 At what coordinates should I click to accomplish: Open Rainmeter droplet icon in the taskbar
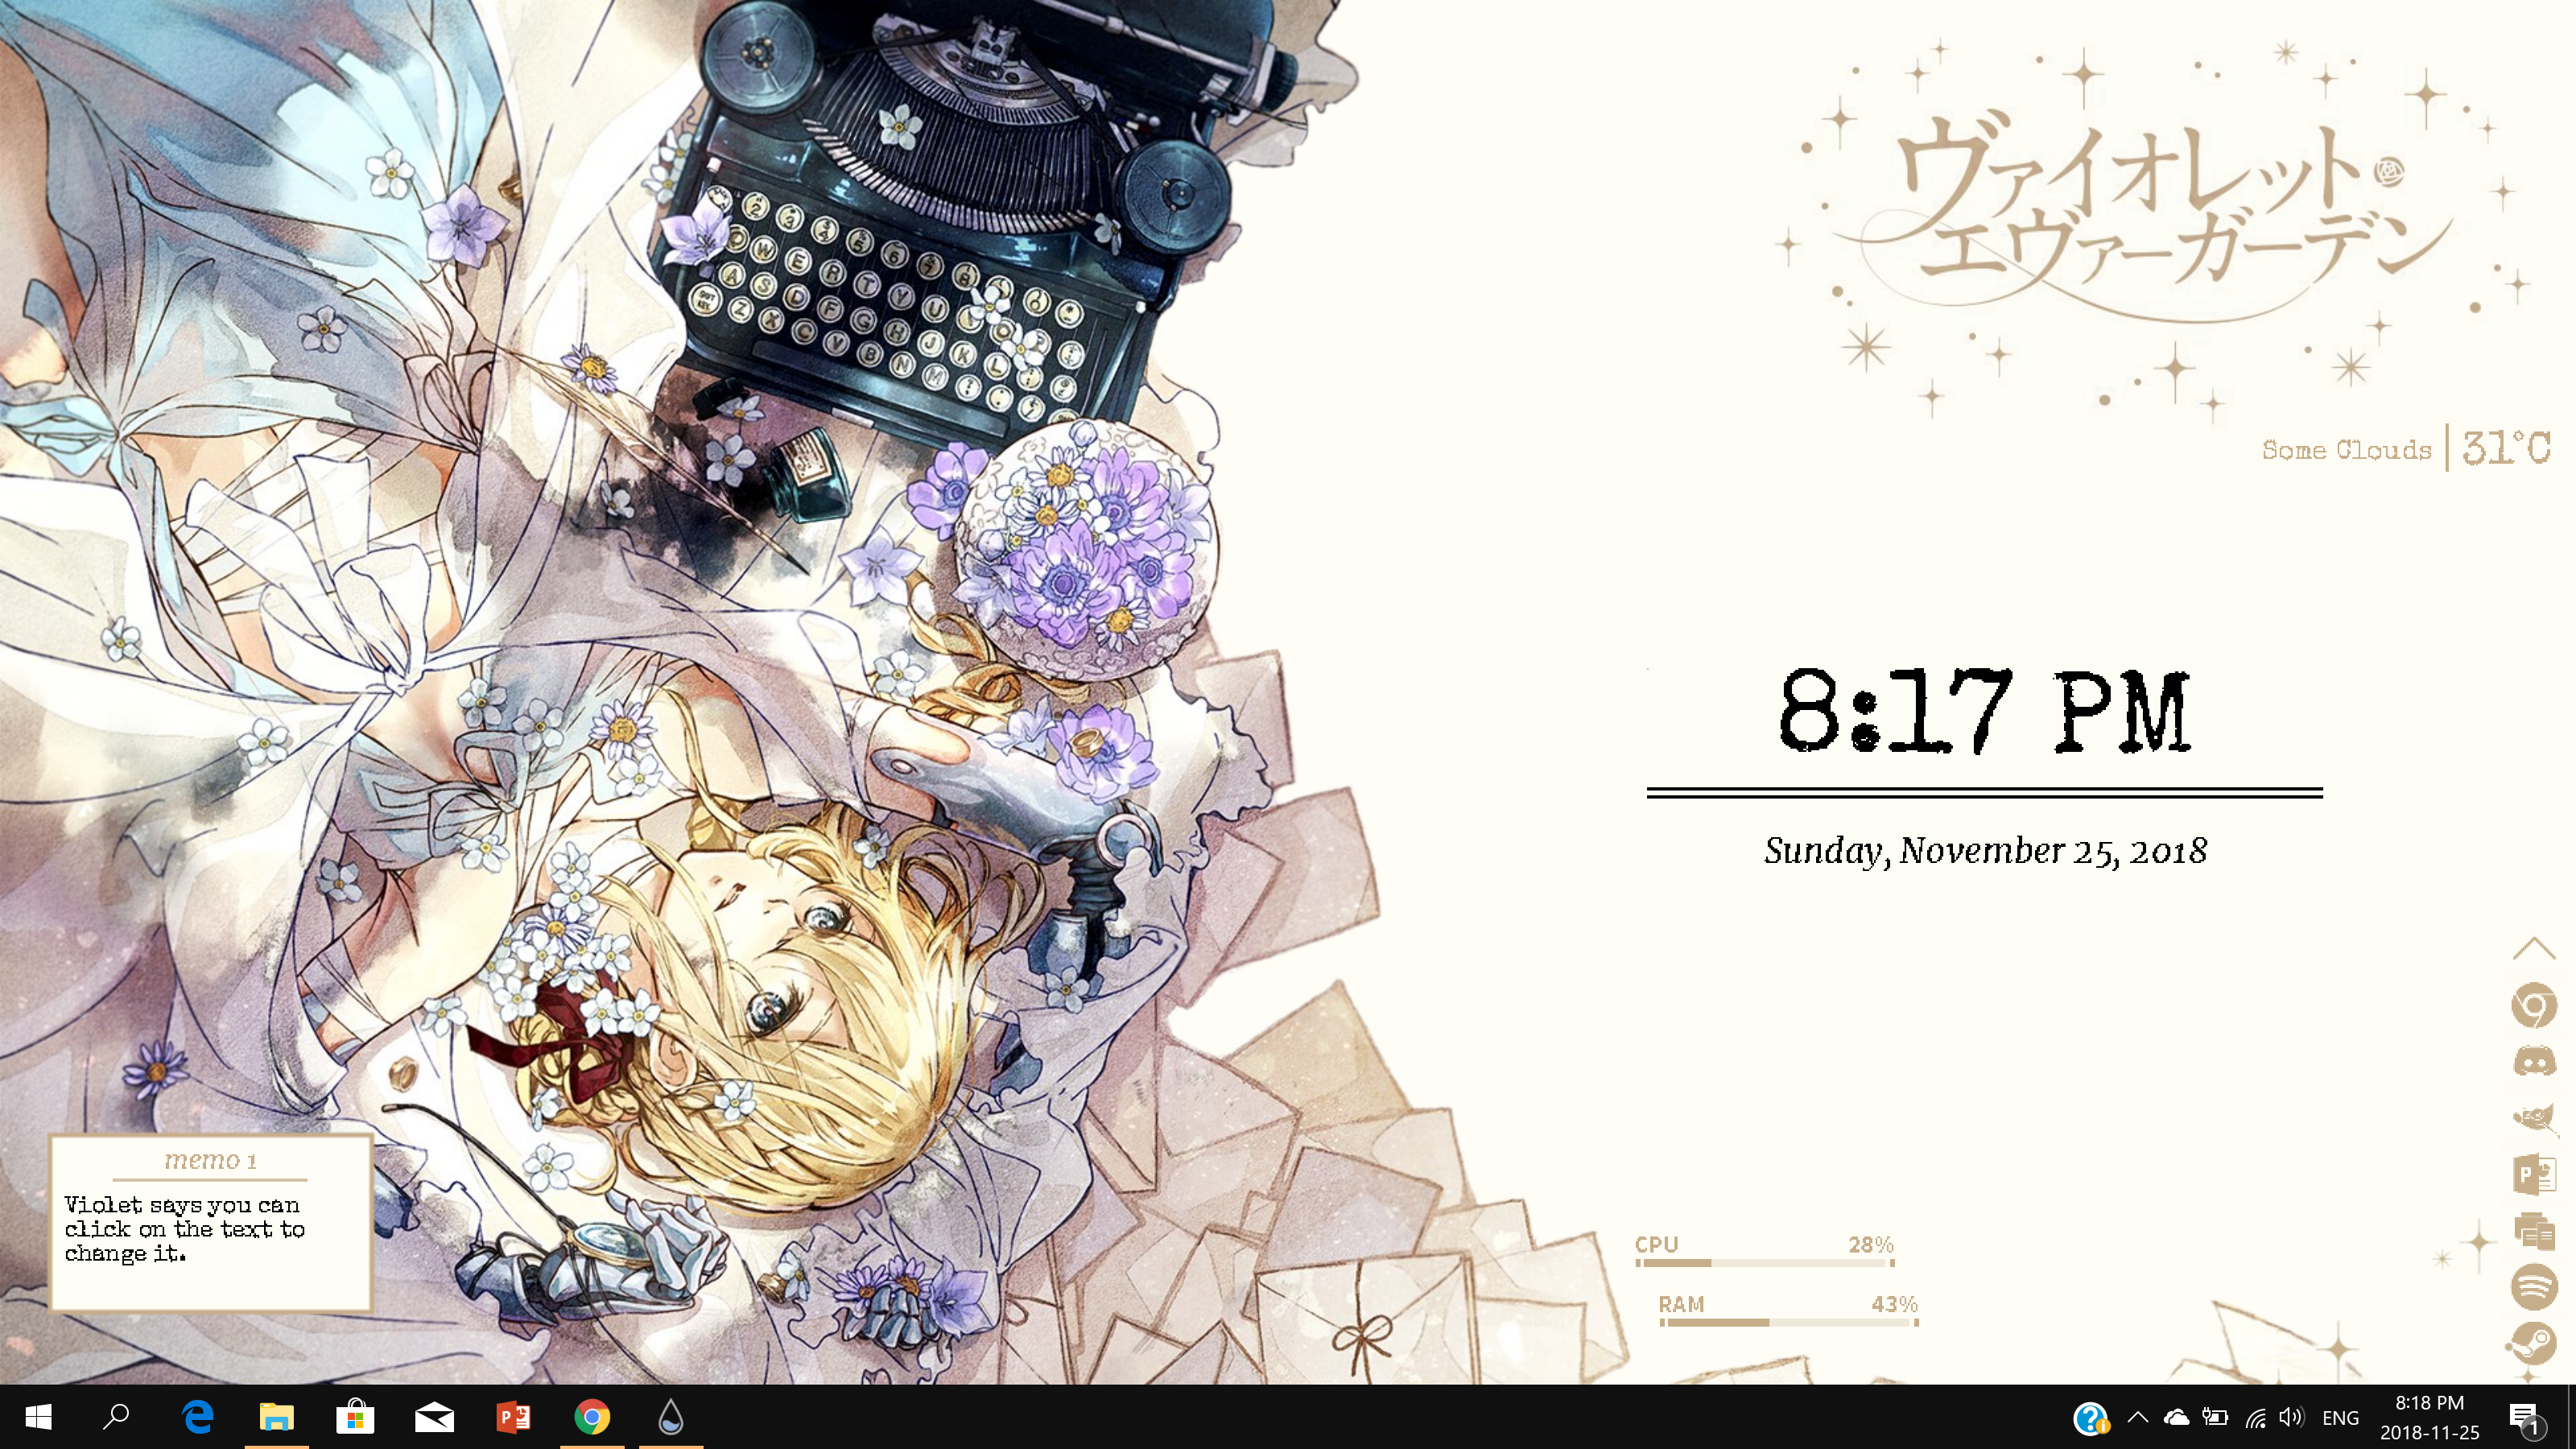coord(671,1416)
